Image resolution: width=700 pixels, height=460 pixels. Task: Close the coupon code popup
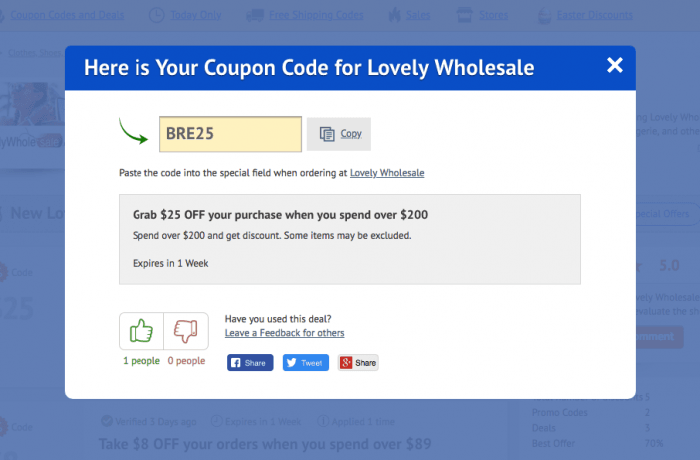coord(614,66)
